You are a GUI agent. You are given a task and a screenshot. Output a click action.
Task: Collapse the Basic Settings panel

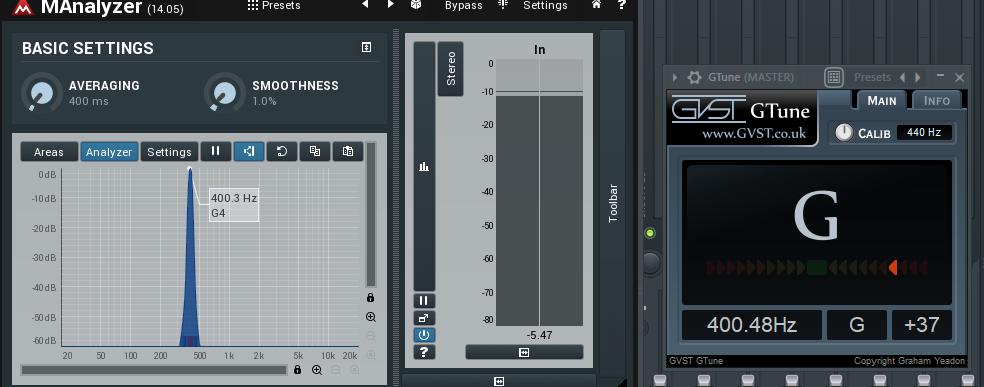pos(367,48)
